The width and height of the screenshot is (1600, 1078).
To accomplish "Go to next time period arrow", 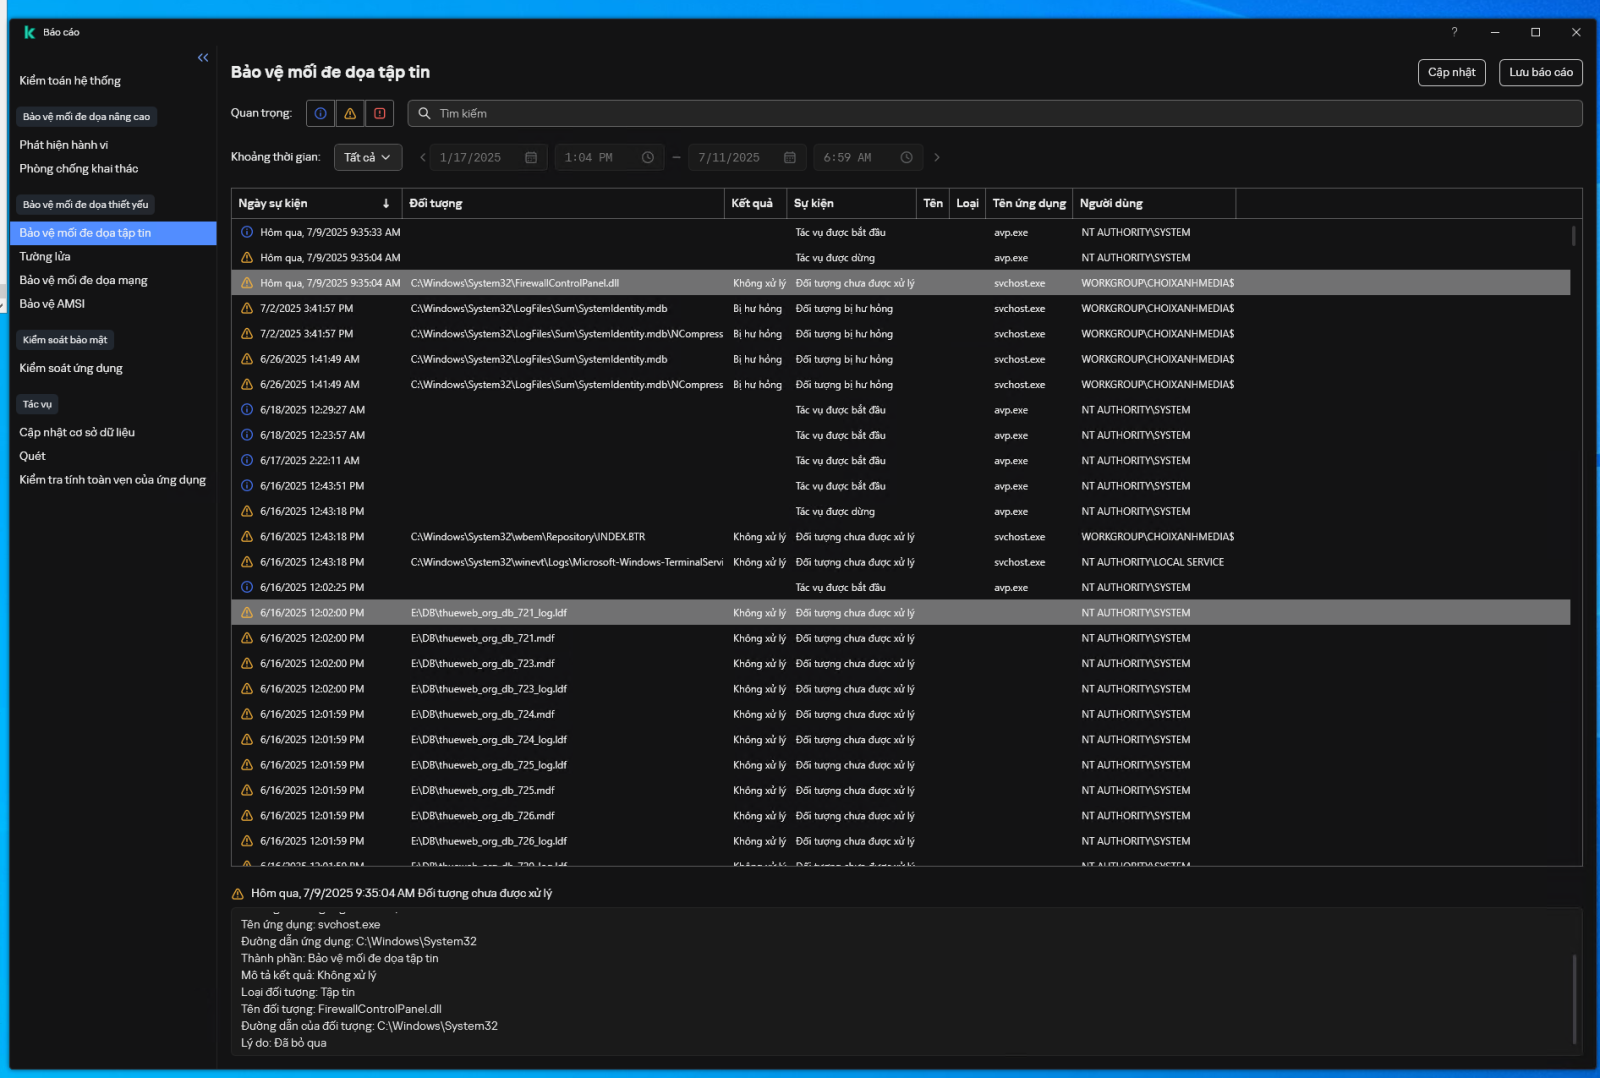I will [937, 158].
